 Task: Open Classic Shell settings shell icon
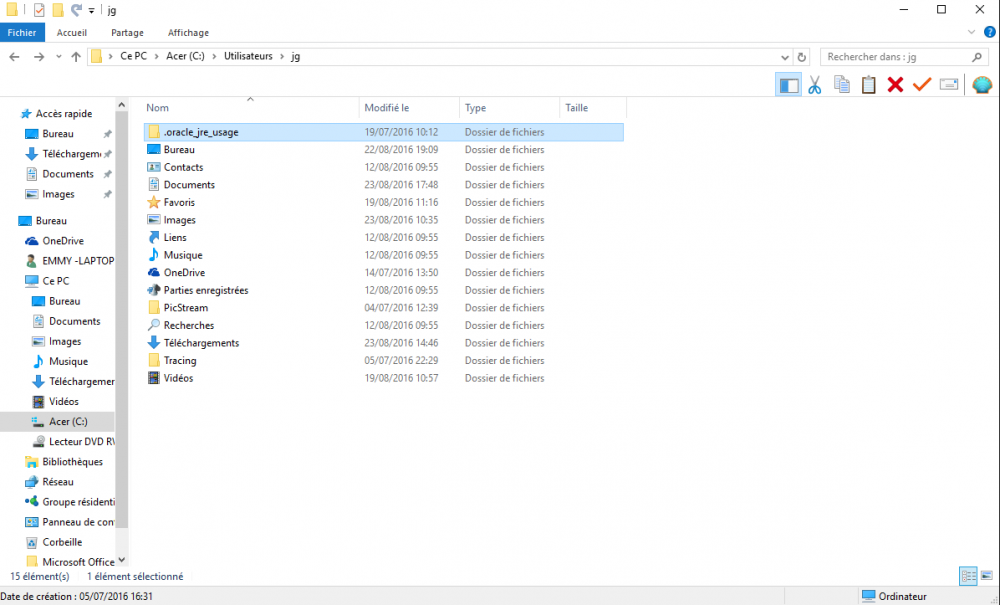981,85
